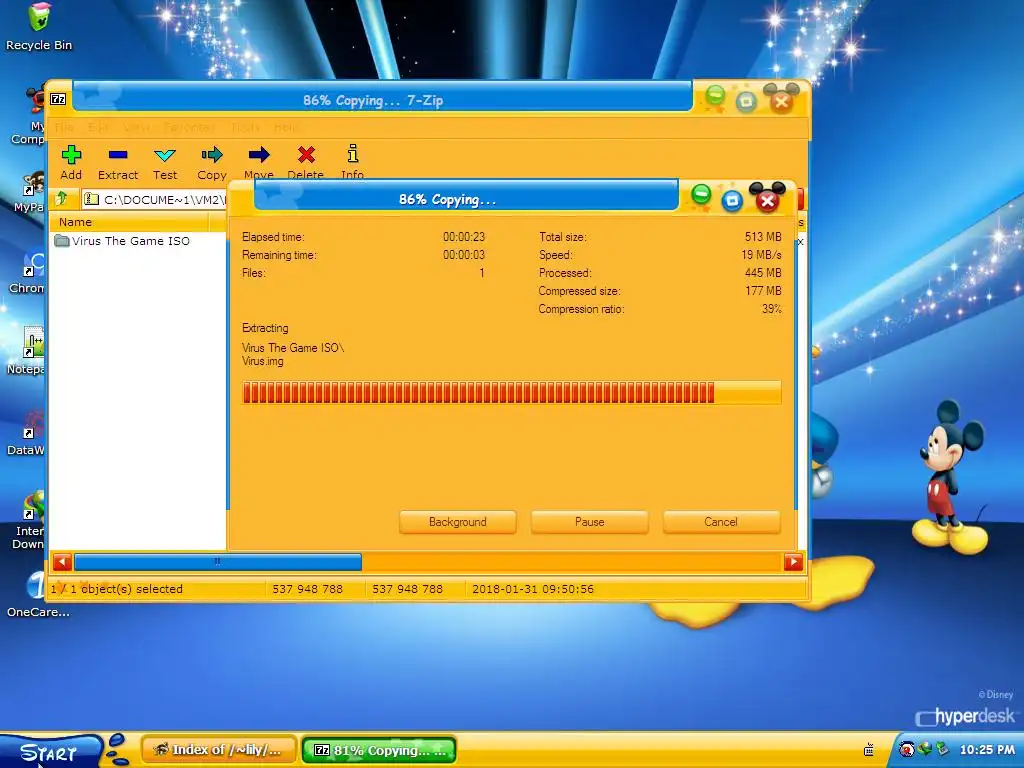Click the red round system tray icon
This screenshot has height=768, width=1024.
(906, 749)
